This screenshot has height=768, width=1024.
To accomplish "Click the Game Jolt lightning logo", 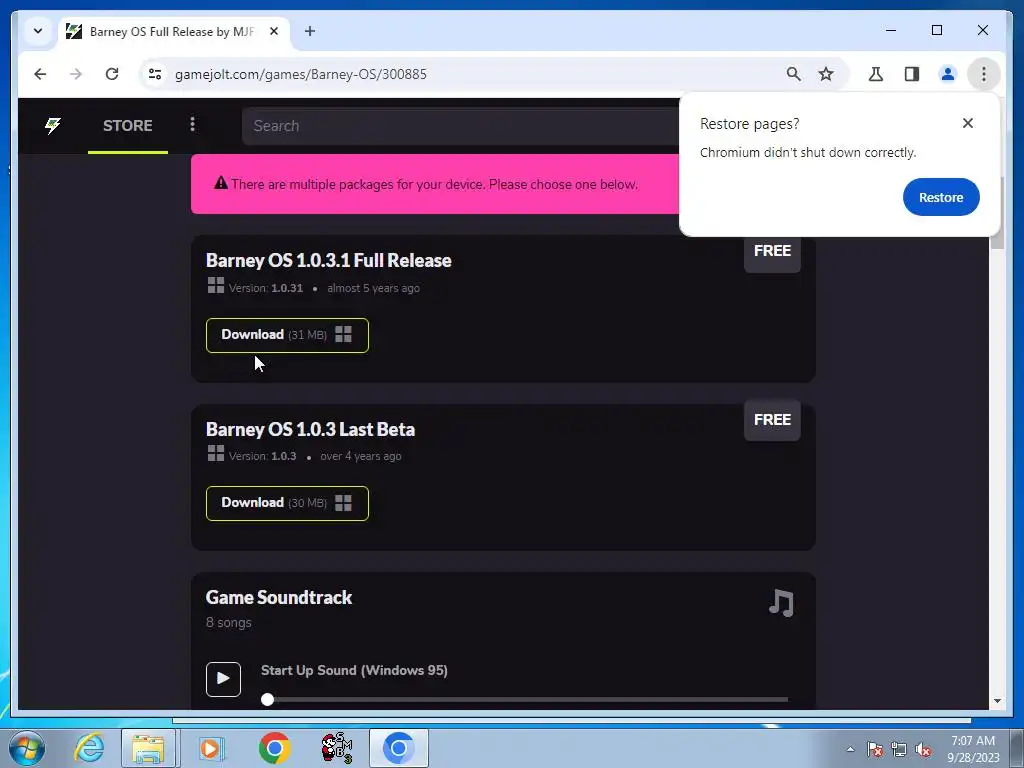I will pos(52,125).
